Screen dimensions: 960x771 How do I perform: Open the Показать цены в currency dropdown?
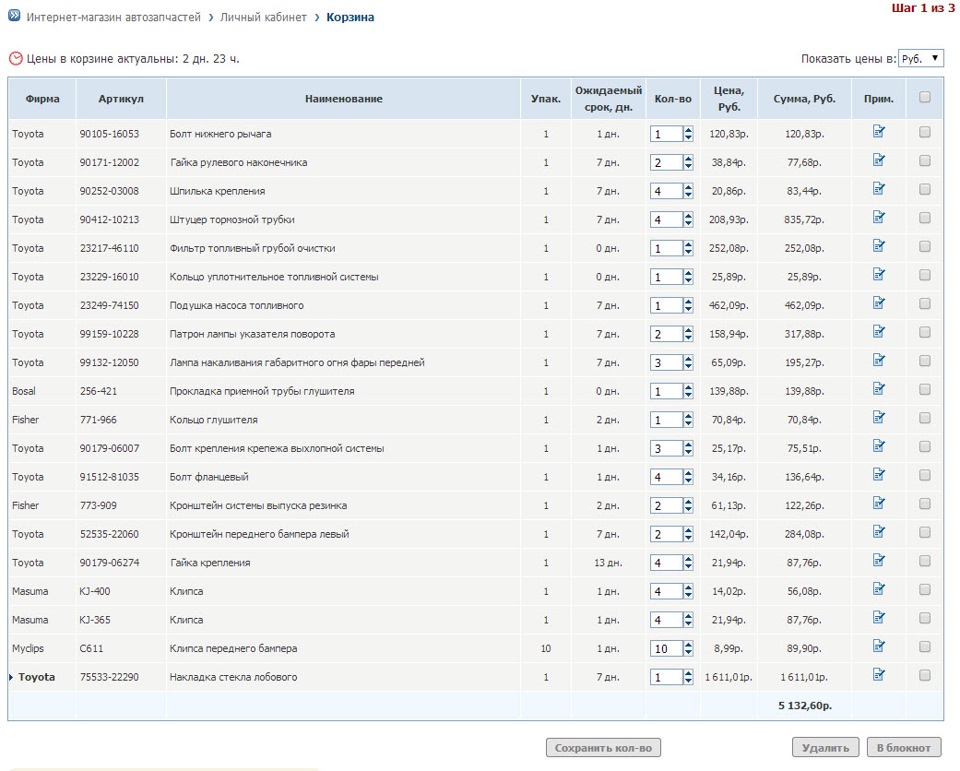tap(920, 59)
